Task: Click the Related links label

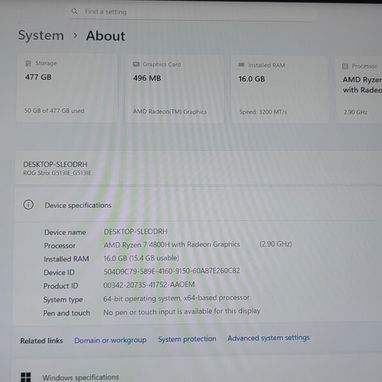Action: pos(41,341)
